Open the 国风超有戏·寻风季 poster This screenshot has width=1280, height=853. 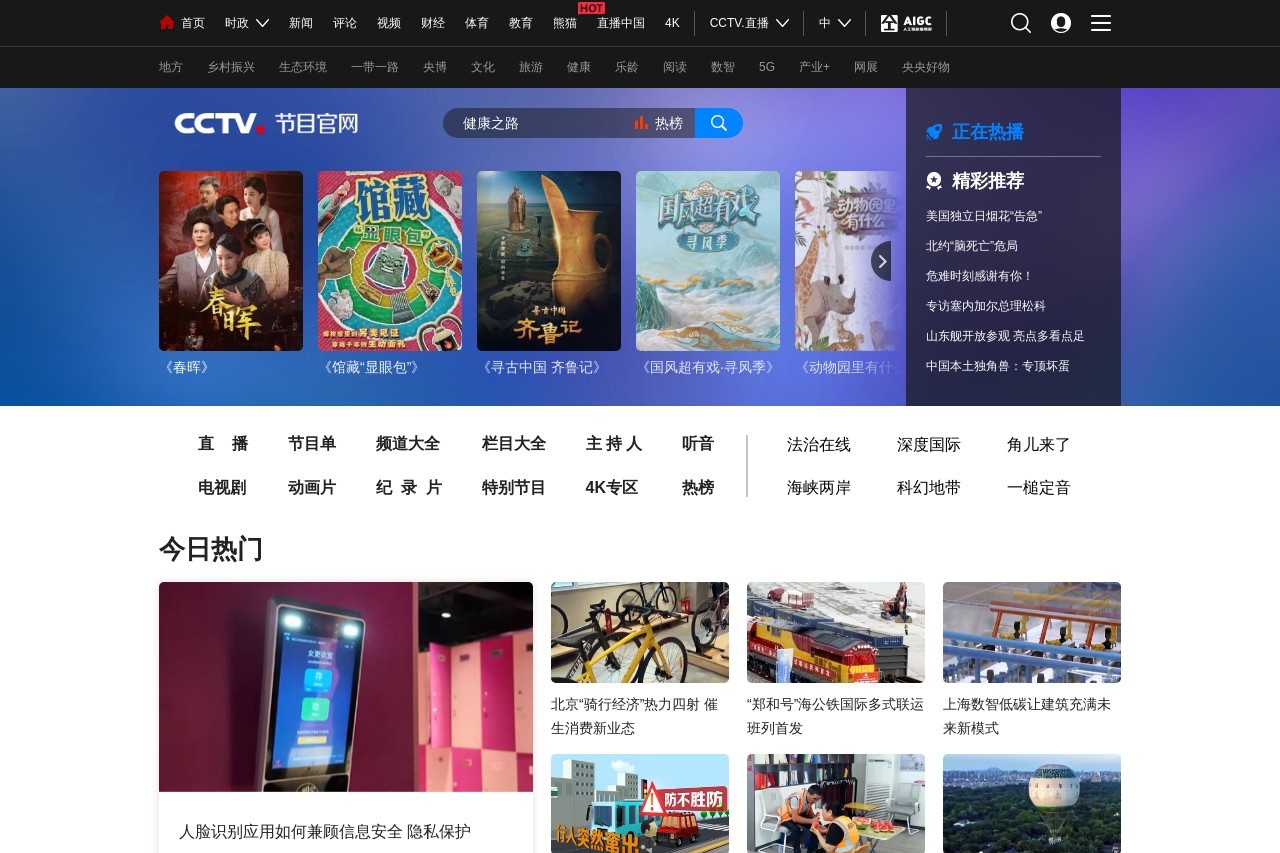pos(708,261)
